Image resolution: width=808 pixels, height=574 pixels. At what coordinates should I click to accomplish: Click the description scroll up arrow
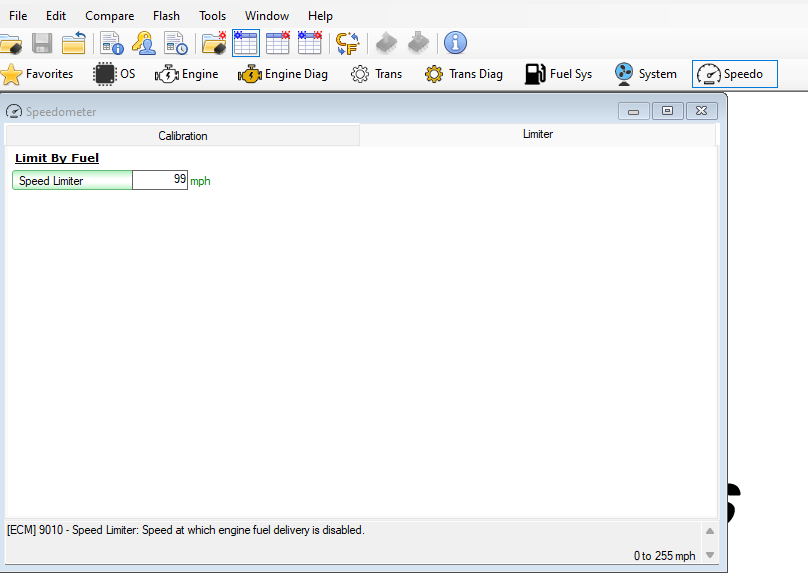710,531
